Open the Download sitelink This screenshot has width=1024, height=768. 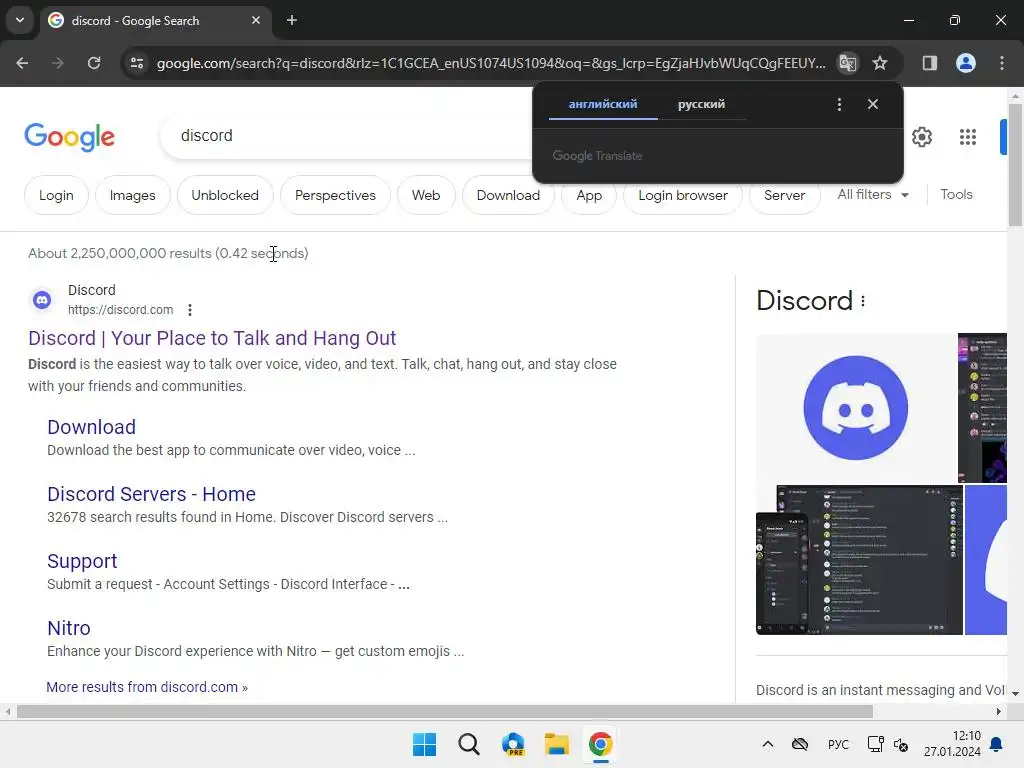91,427
